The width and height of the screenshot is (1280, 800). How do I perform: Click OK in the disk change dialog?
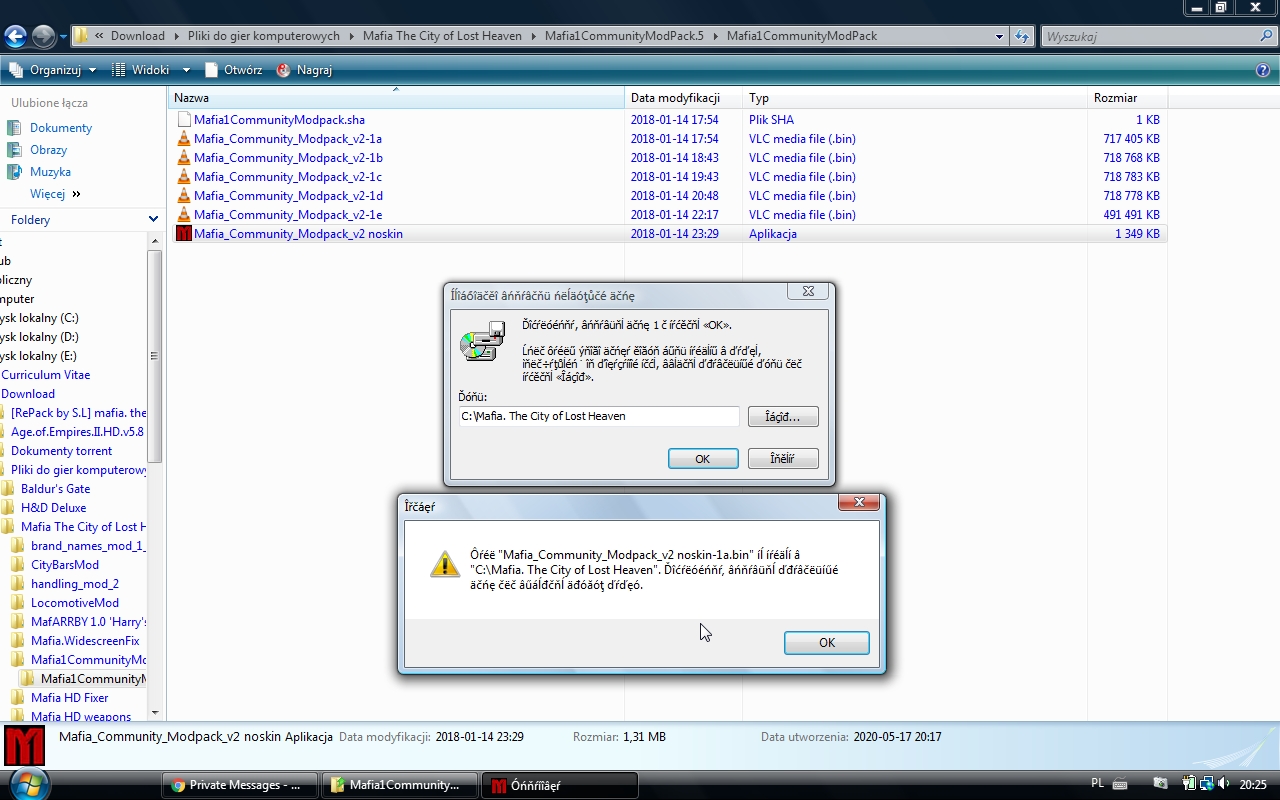click(703, 458)
